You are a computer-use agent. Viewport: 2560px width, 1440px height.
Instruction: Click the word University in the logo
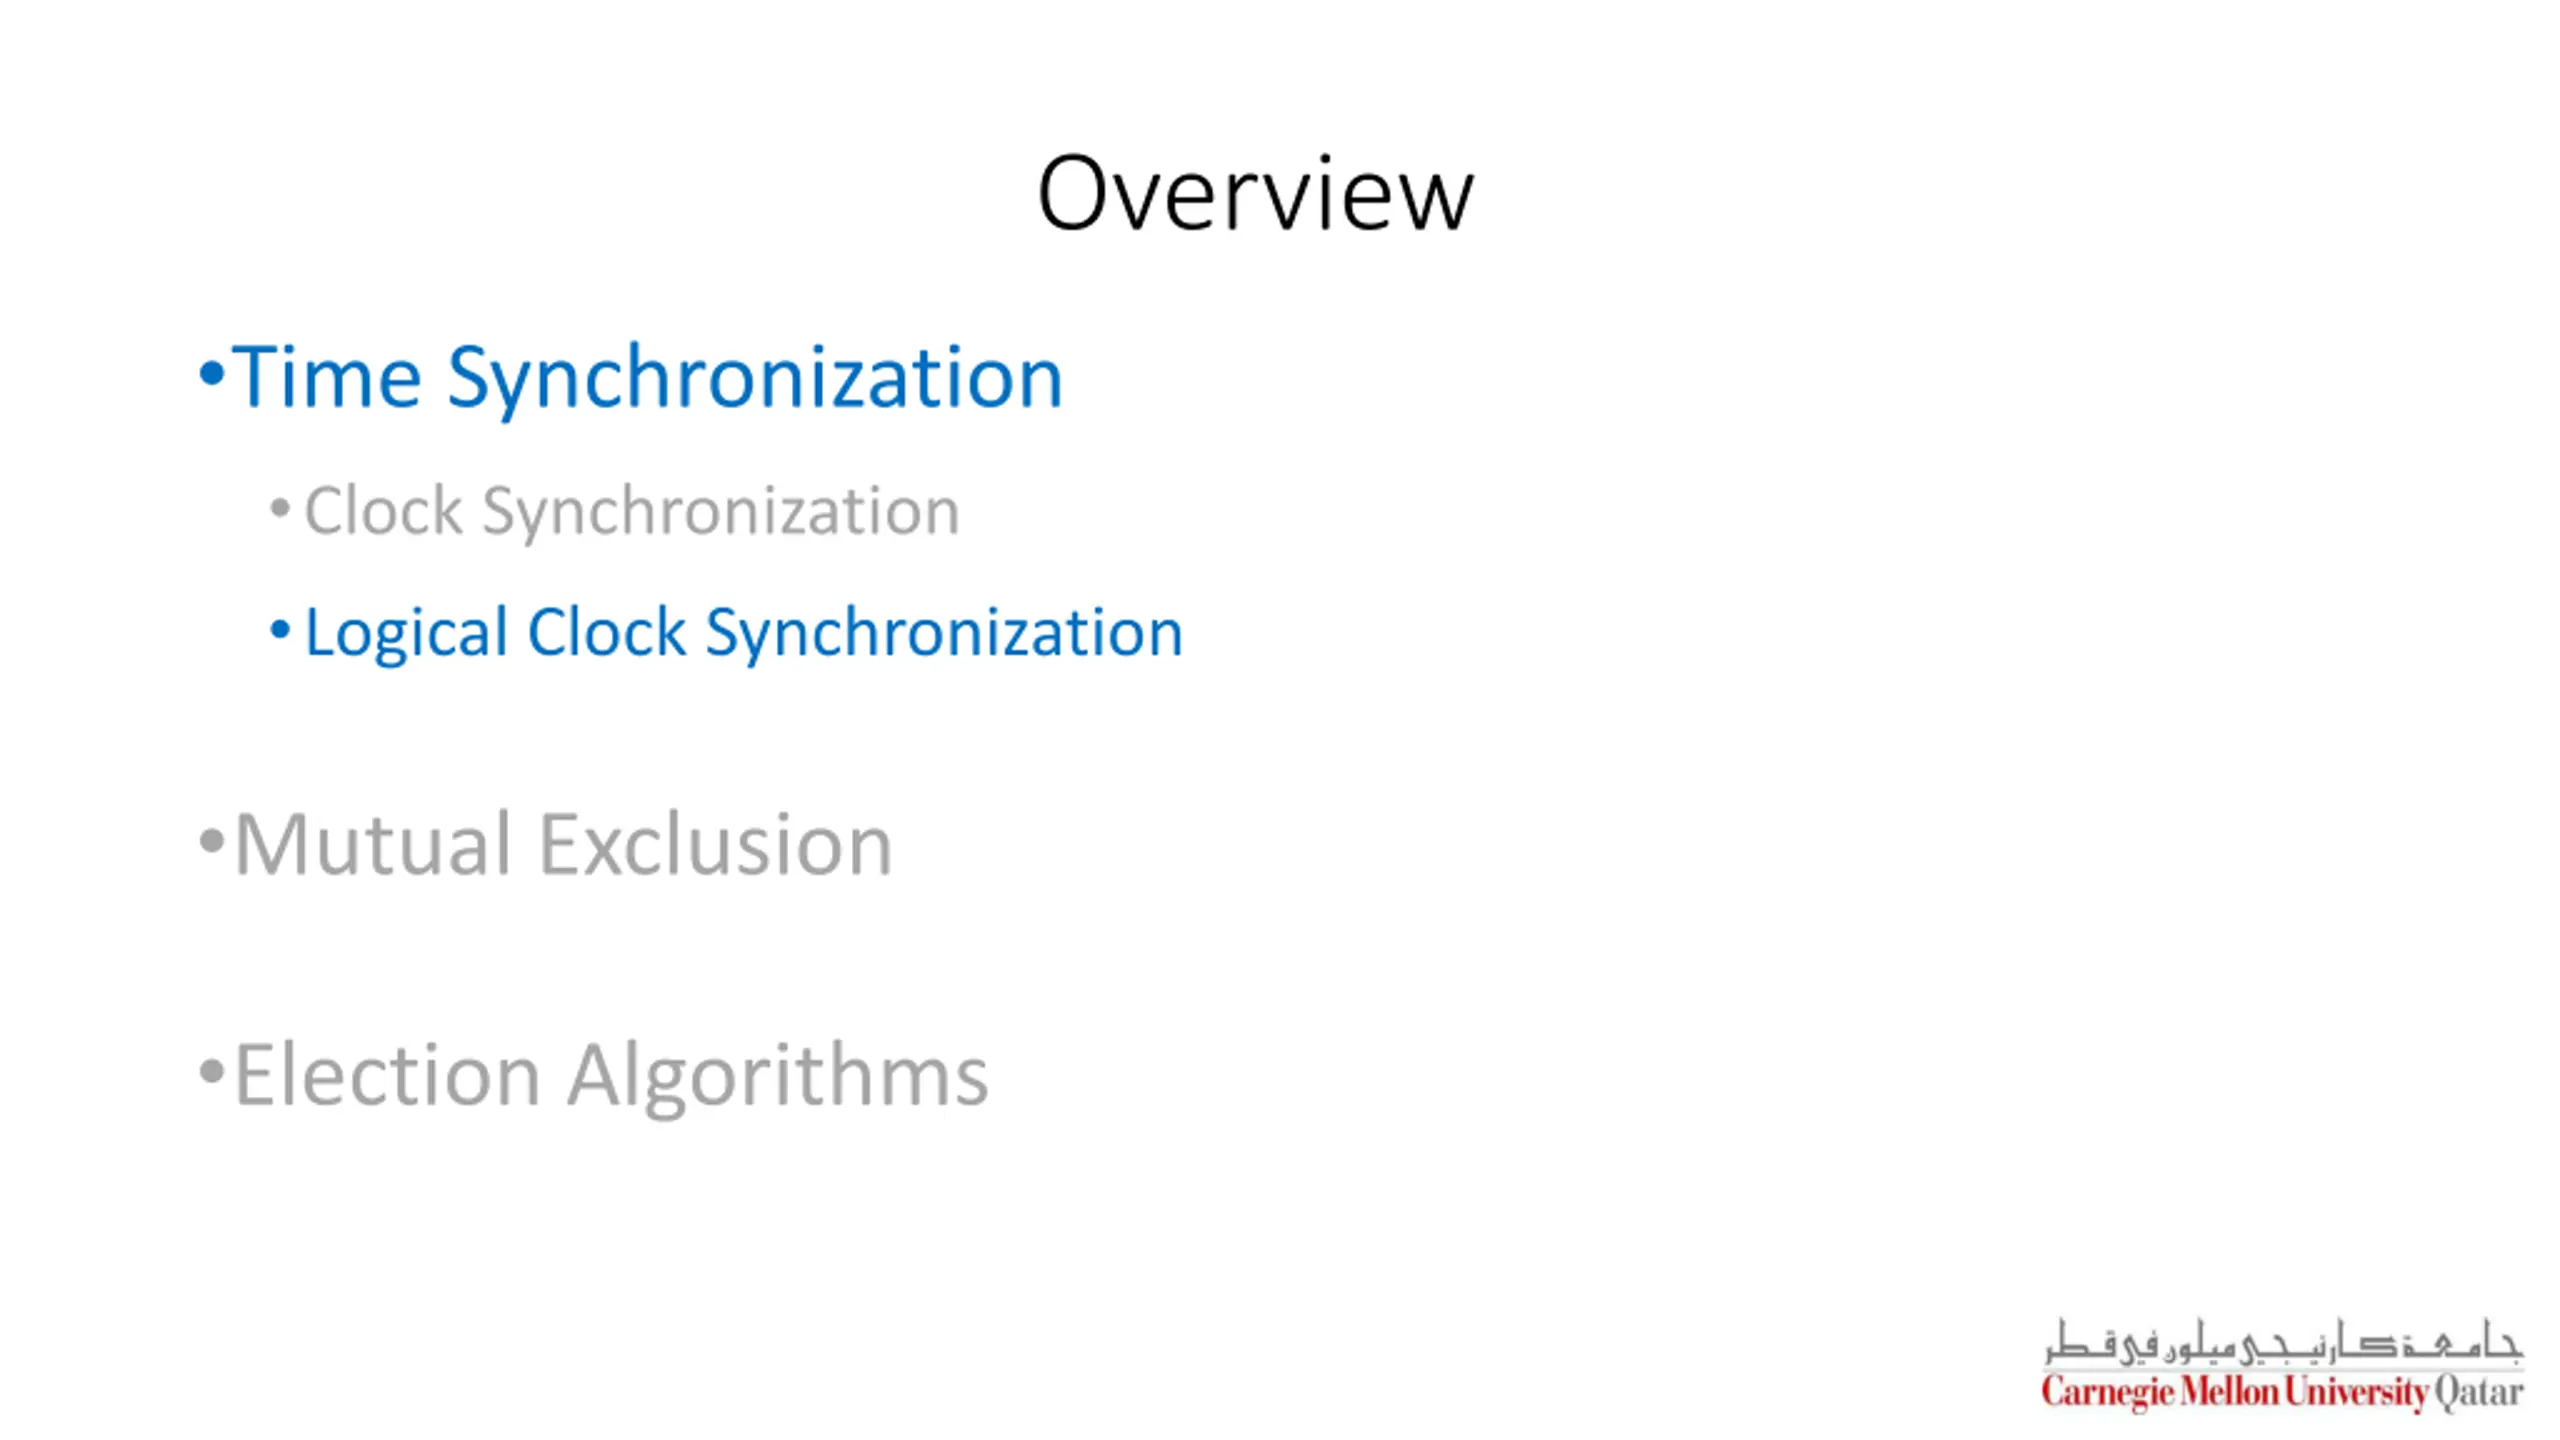[2356, 1393]
